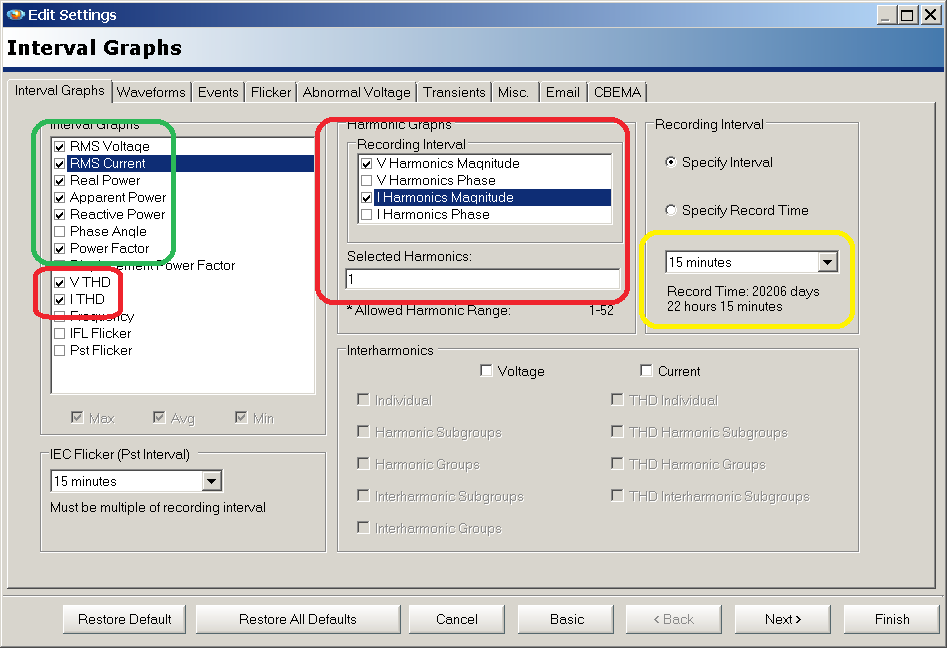Screen dimensions: 947x648
Task: Enable IFL Flicker recording
Action: (58, 333)
